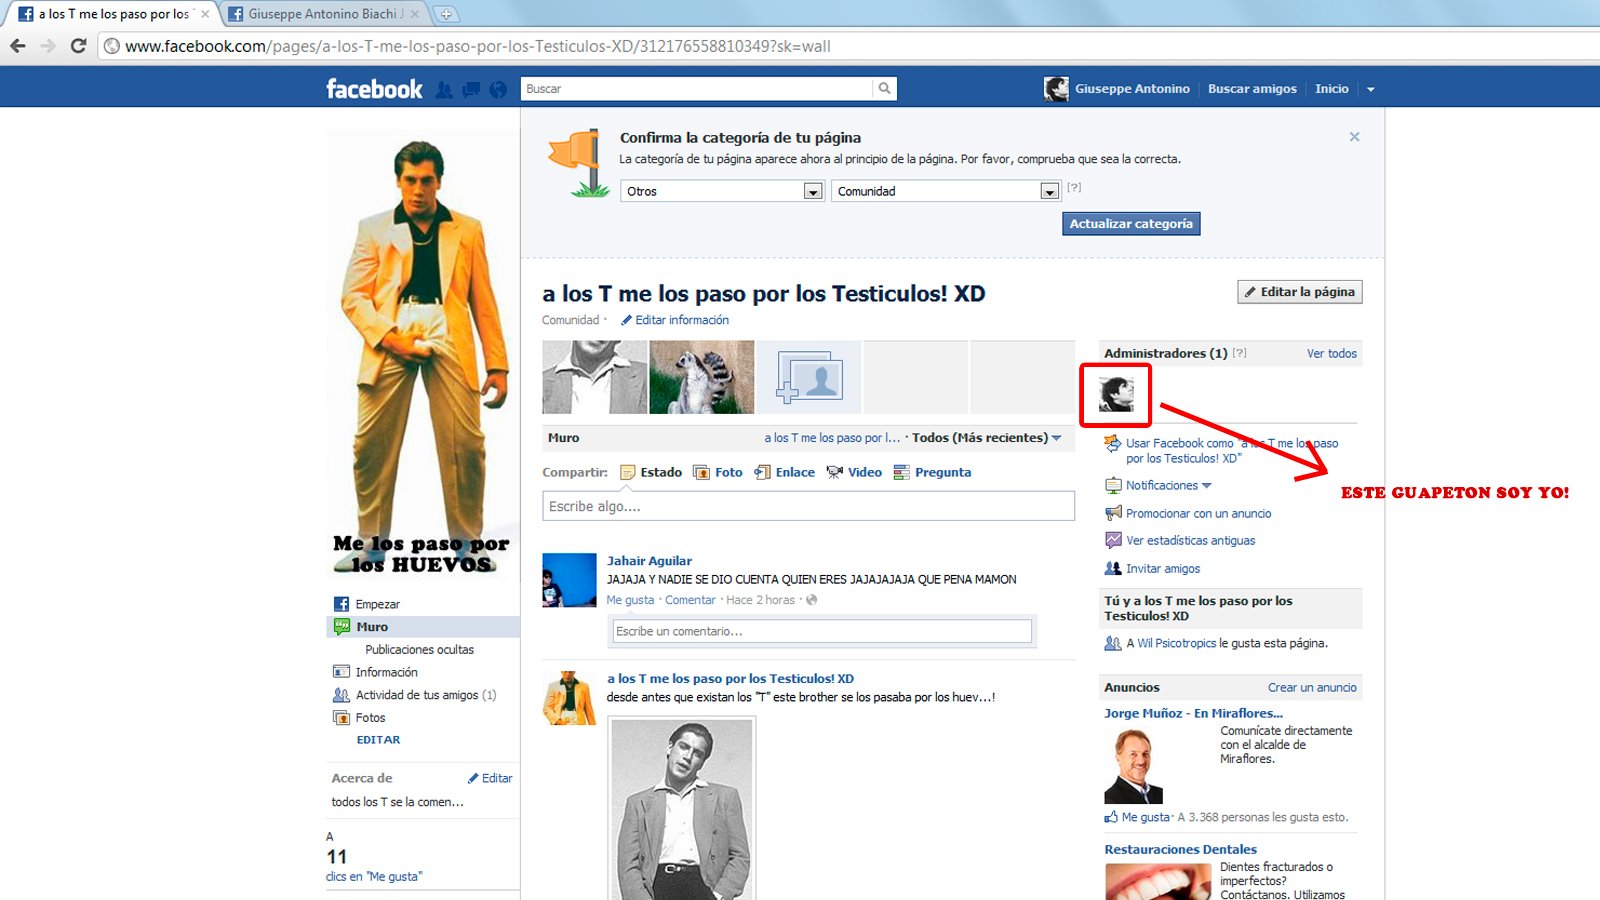Open Publicaciones ocultas in sidebar
Screen dimensions: 1600x900
click(x=420, y=650)
